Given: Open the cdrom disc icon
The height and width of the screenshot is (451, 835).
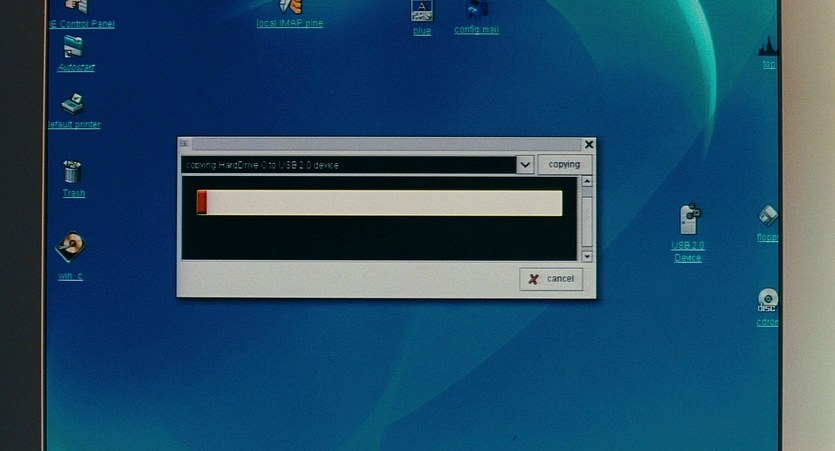Looking at the screenshot, I should tap(767, 300).
